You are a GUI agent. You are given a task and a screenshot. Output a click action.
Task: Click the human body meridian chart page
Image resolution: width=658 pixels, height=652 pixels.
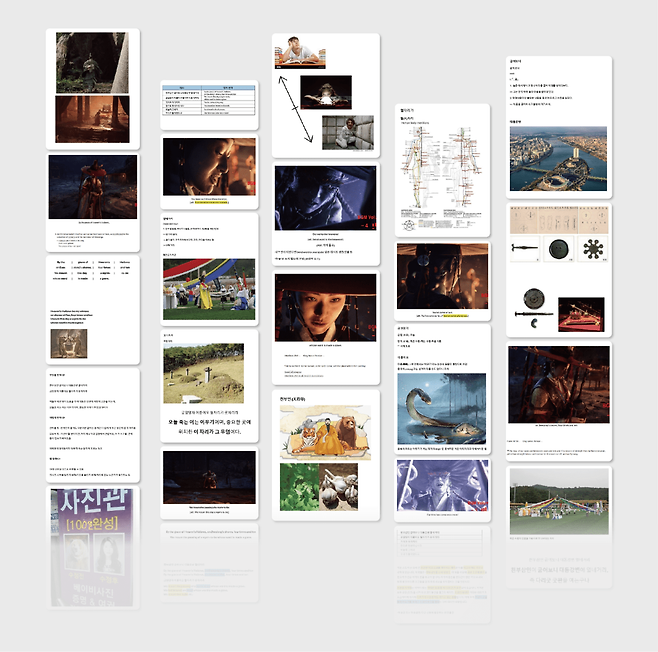click(442, 170)
